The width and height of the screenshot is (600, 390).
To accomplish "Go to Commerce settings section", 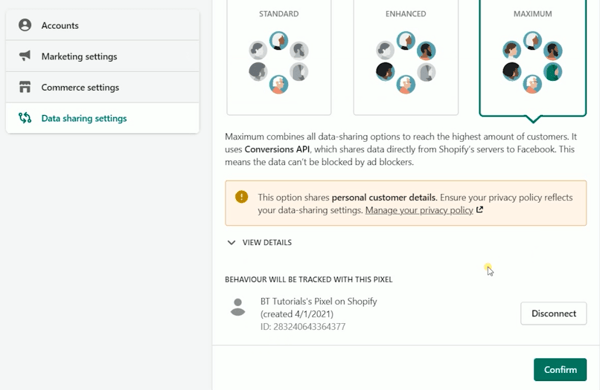I will point(103,87).
